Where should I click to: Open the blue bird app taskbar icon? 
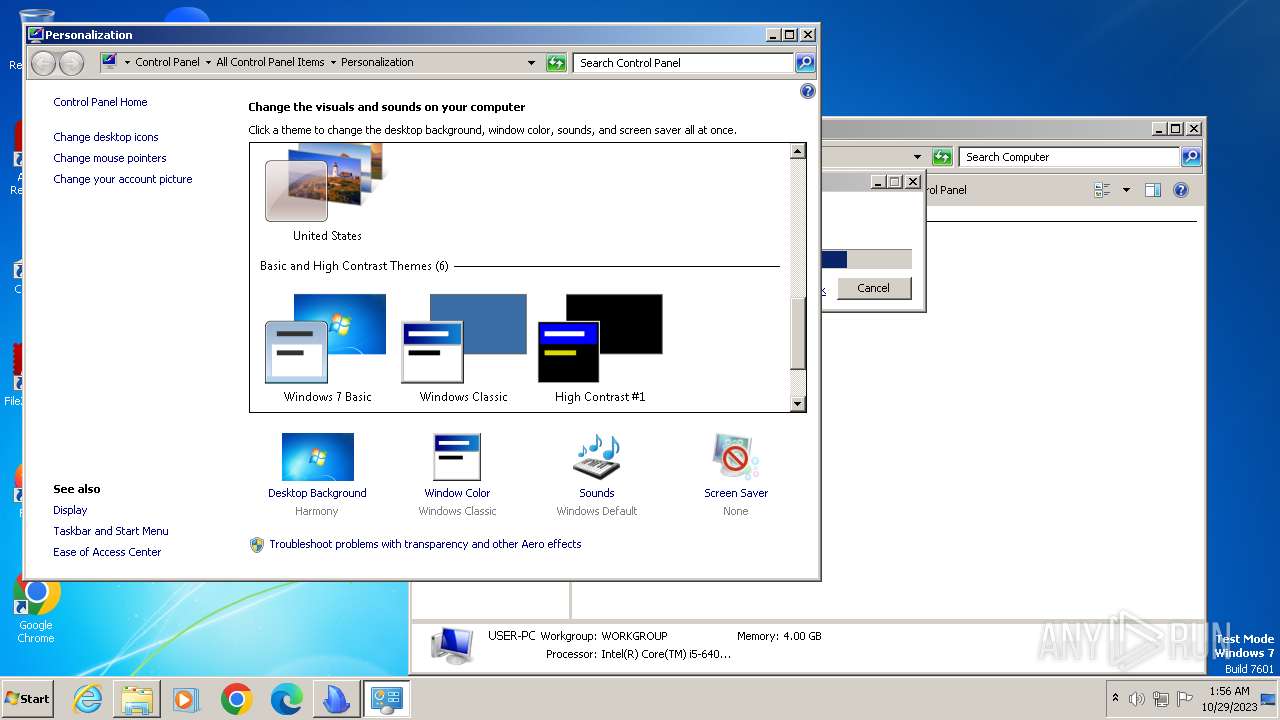coord(336,699)
